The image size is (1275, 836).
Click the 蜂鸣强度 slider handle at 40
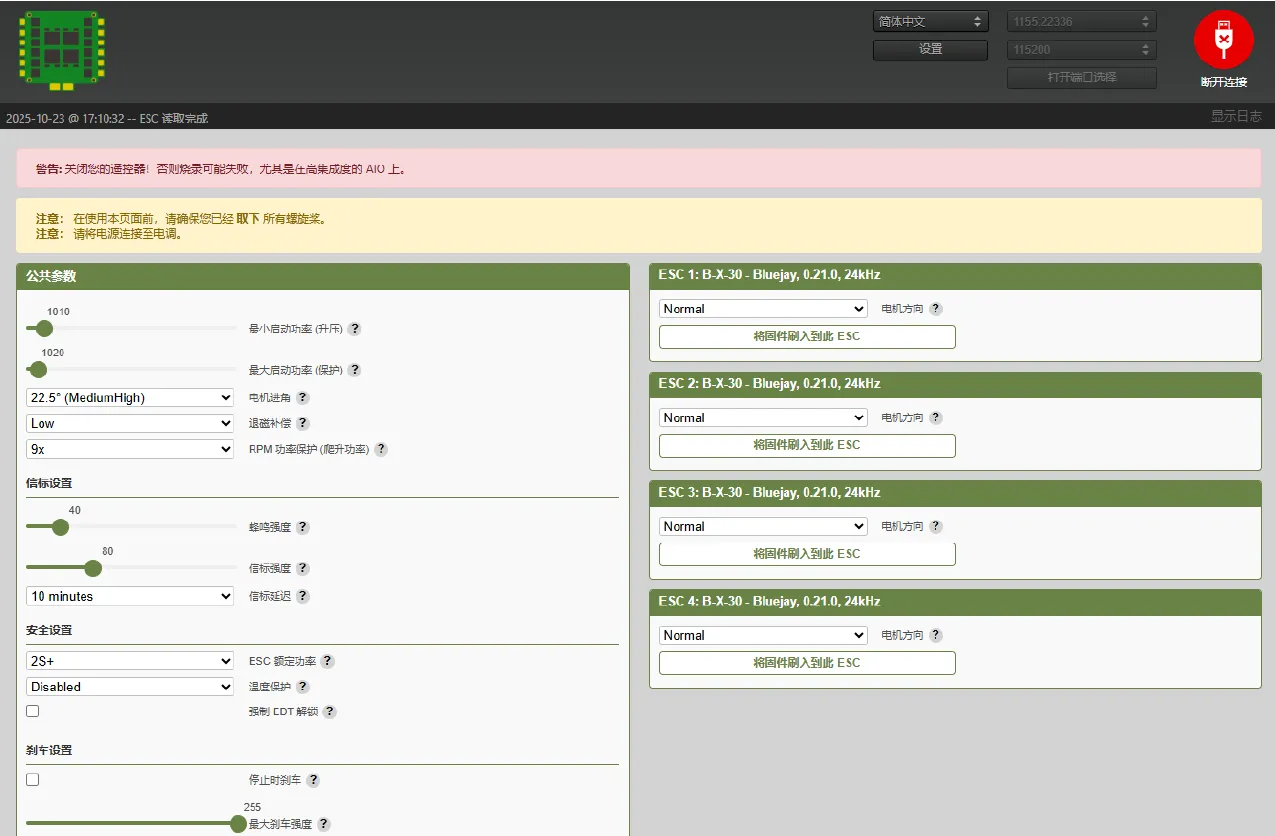[x=63, y=527]
